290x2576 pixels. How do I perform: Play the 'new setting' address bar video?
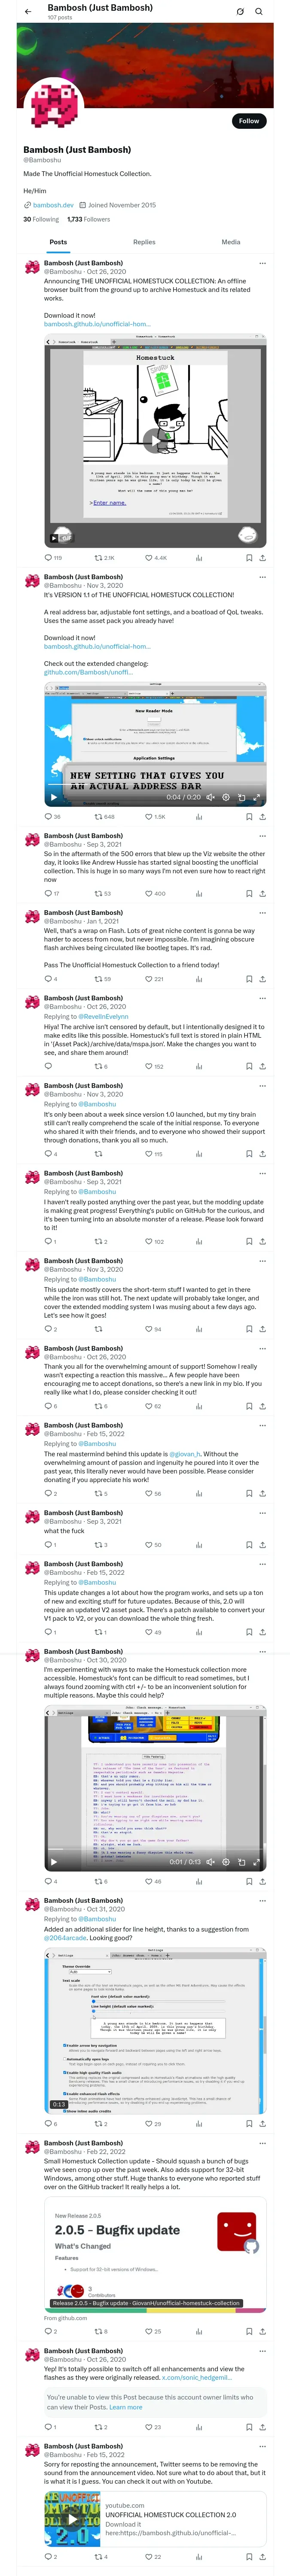pos(54,797)
